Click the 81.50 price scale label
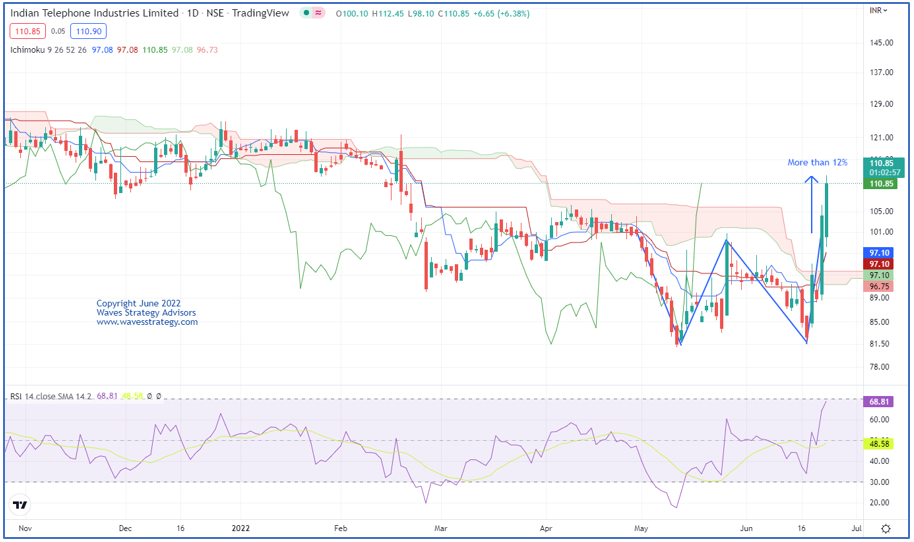914x542 pixels. pyautogui.click(x=880, y=344)
